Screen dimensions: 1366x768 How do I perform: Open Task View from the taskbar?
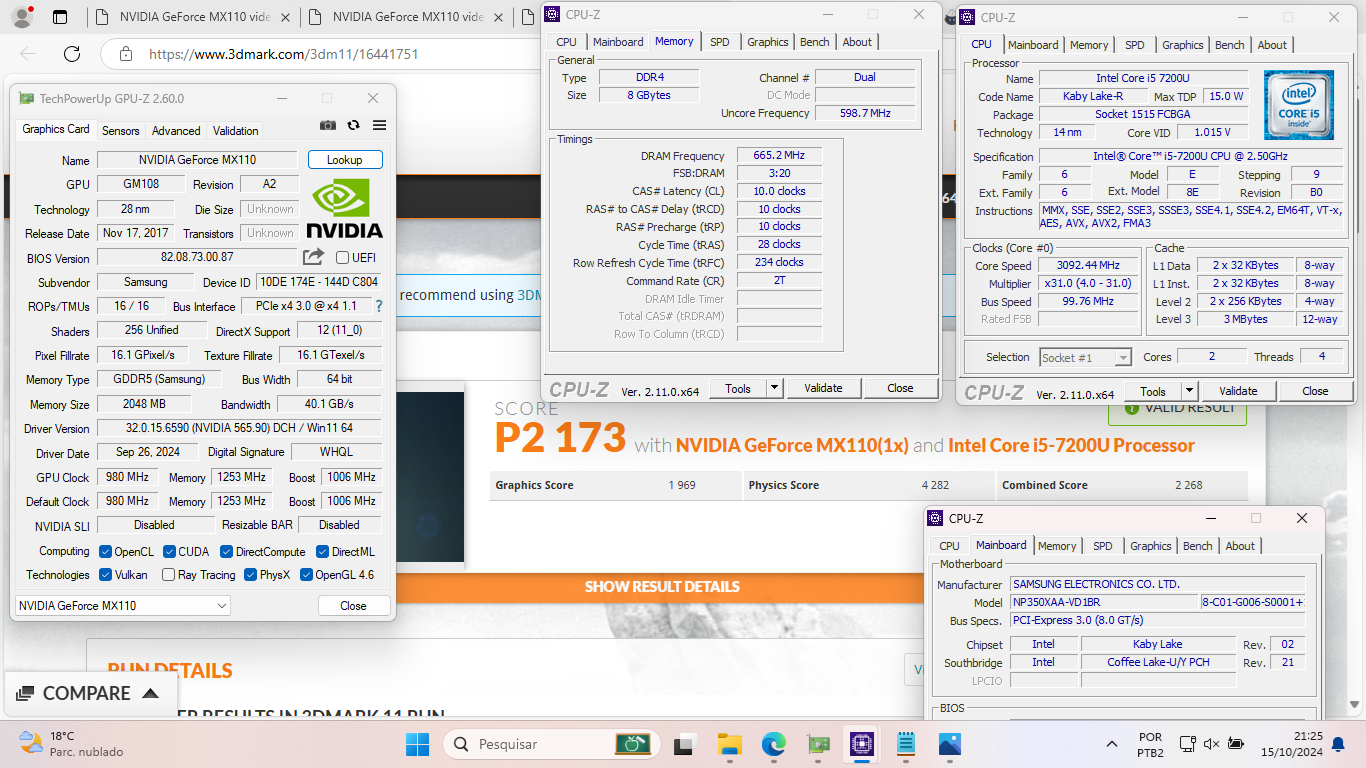(684, 744)
